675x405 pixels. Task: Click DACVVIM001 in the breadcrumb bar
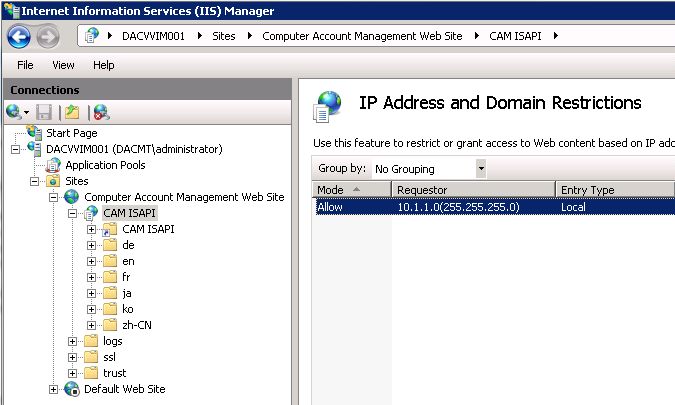153,36
